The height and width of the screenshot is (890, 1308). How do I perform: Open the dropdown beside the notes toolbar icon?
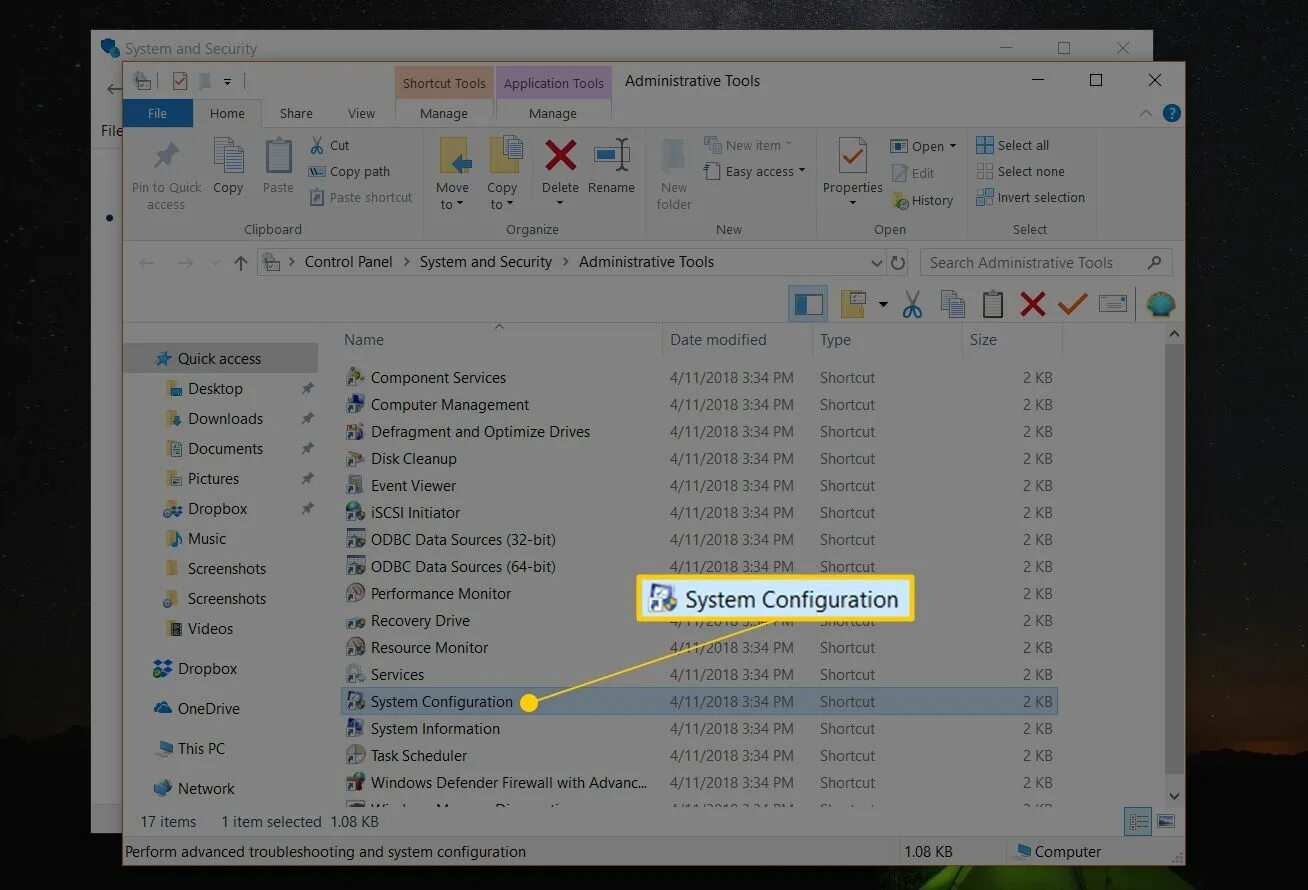tap(882, 304)
